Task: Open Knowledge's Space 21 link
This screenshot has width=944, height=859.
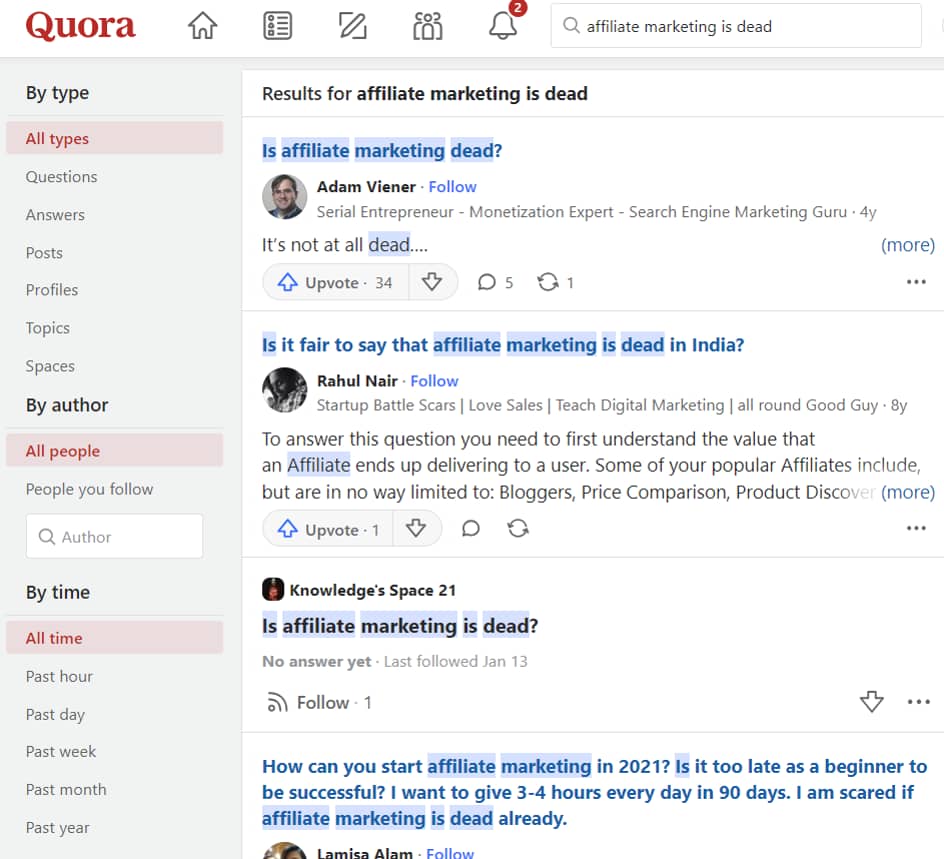Action: point(372,590)
